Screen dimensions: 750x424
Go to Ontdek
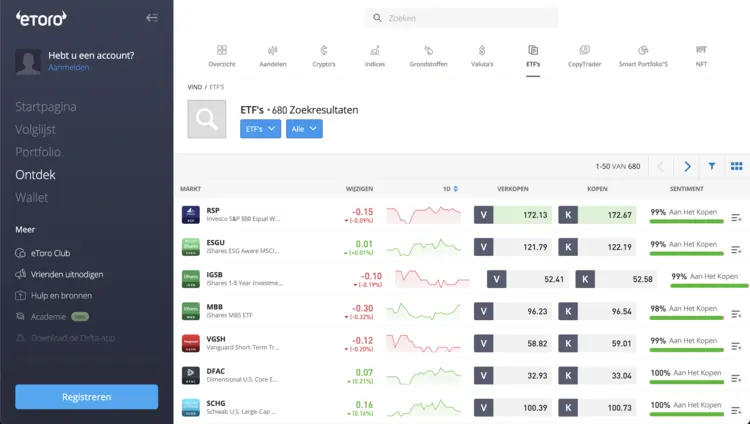tap(35, 175)
